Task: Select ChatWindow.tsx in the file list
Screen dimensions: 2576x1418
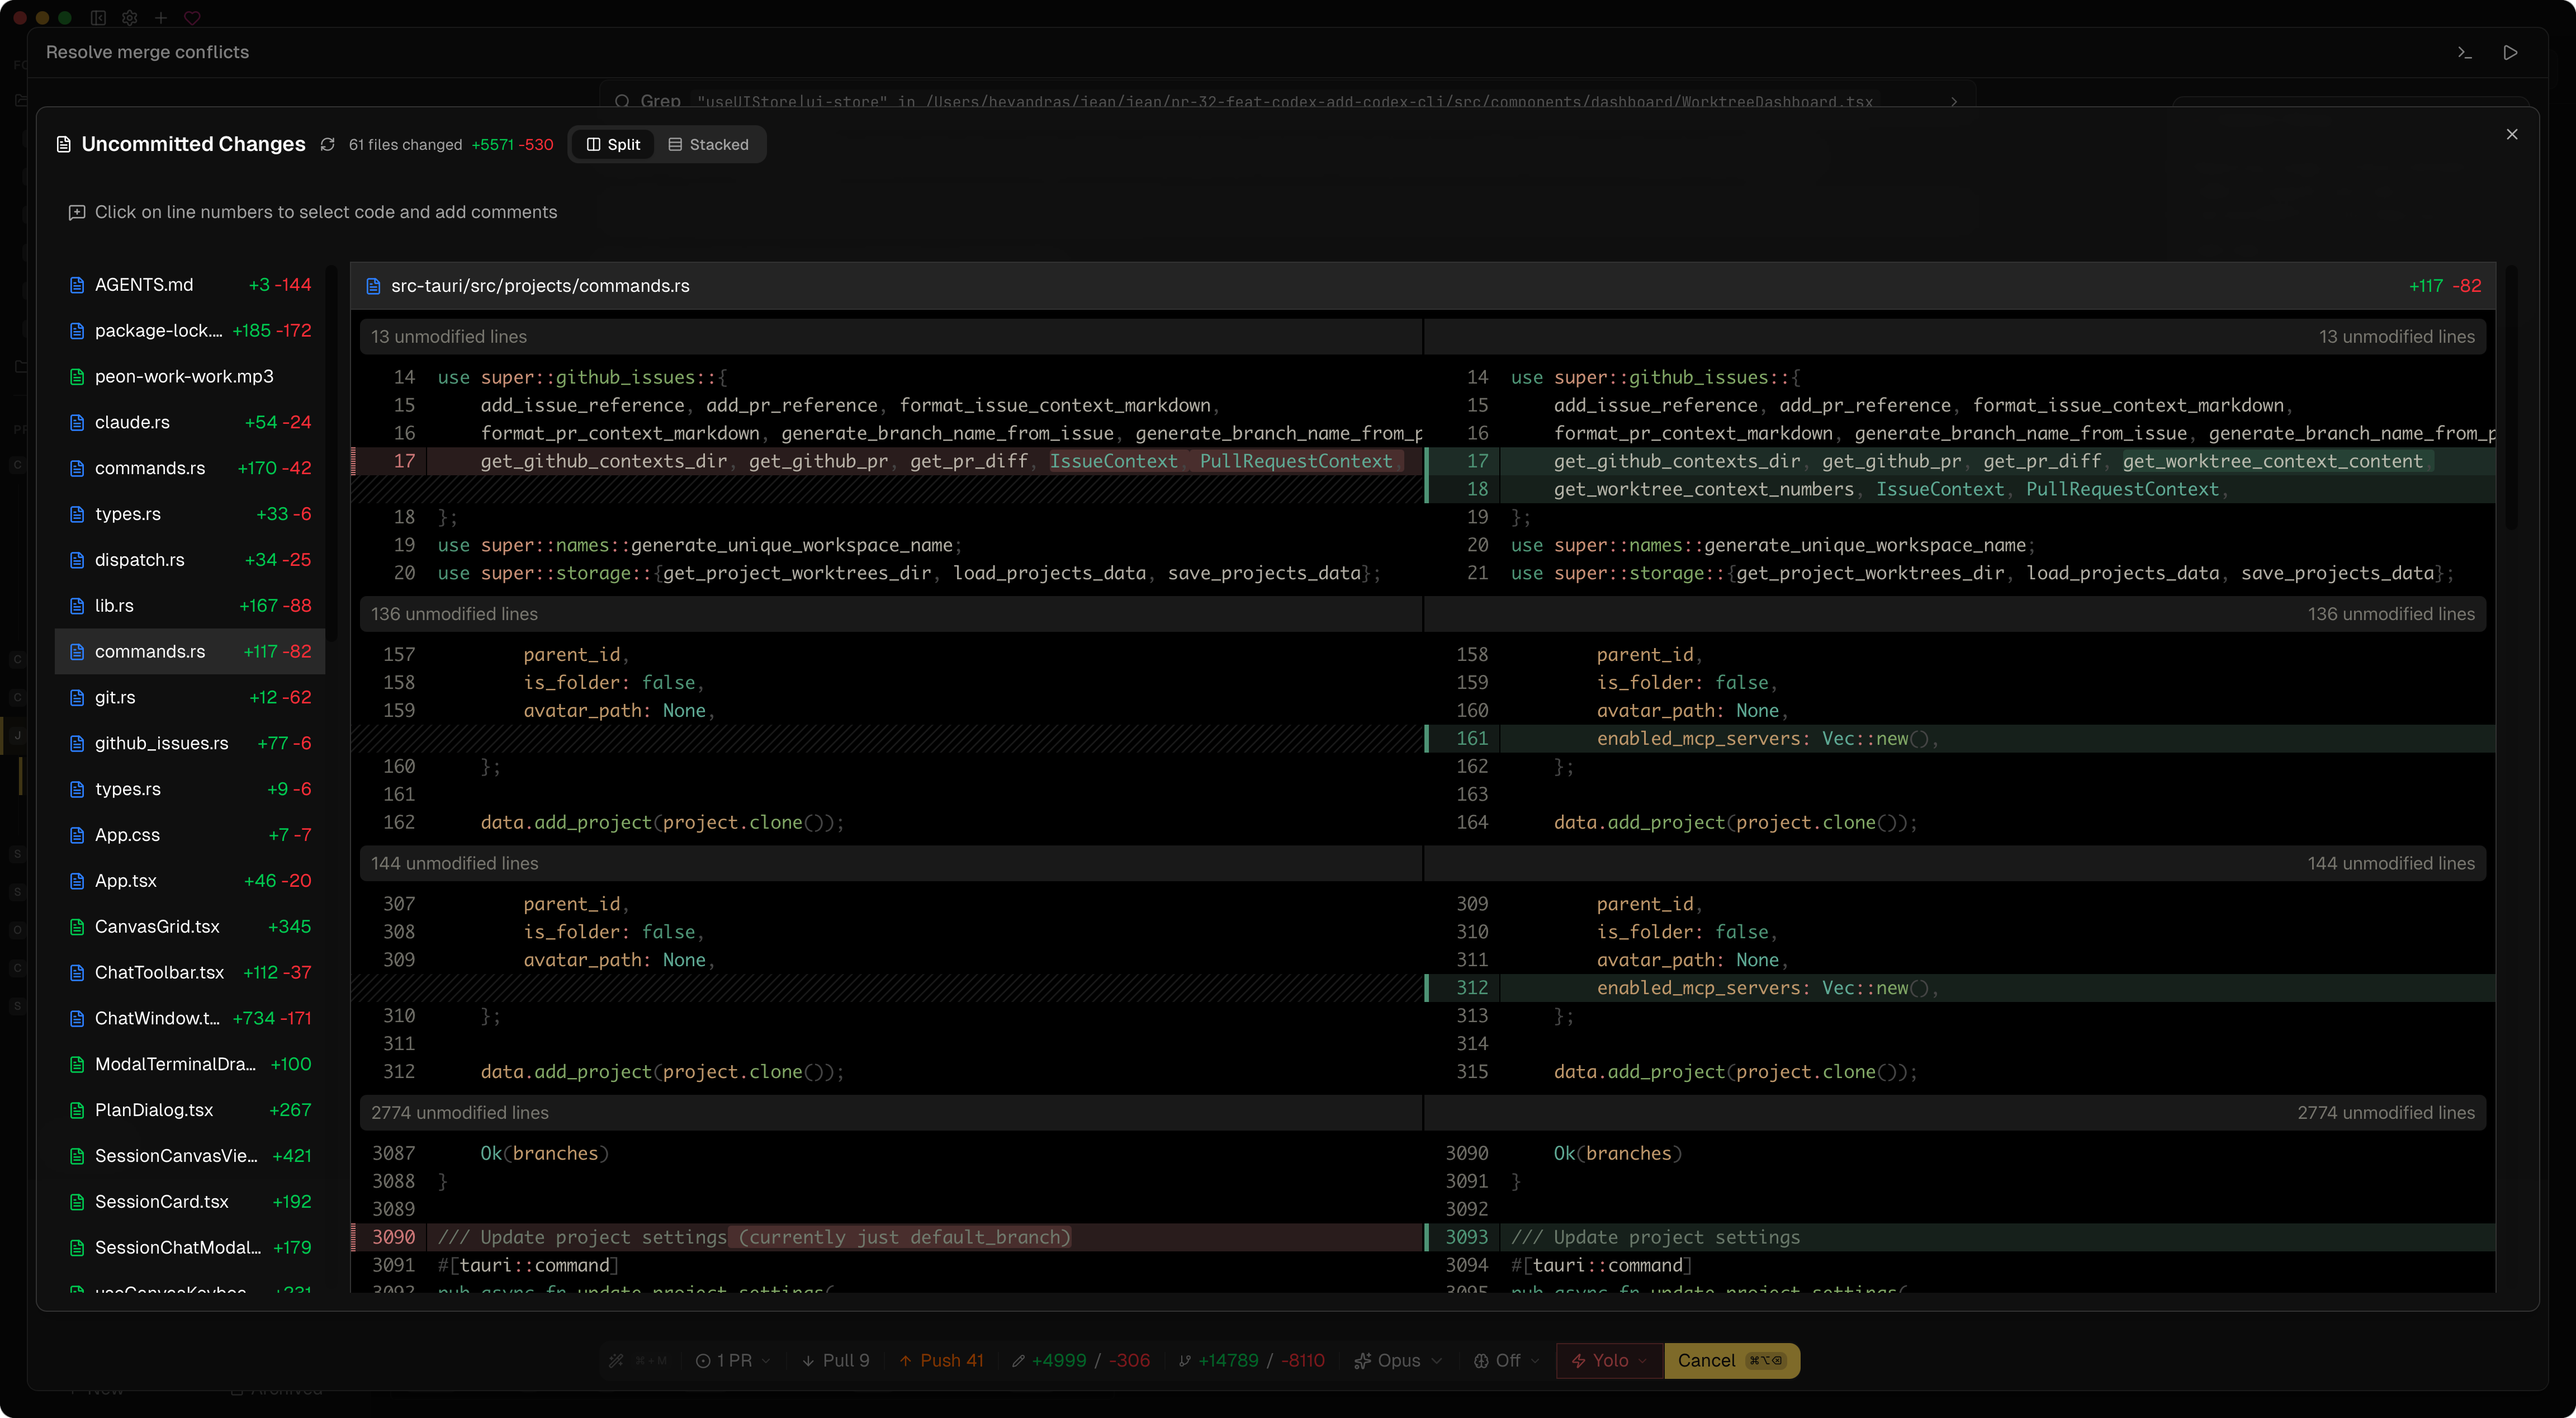Action: 157,1018
